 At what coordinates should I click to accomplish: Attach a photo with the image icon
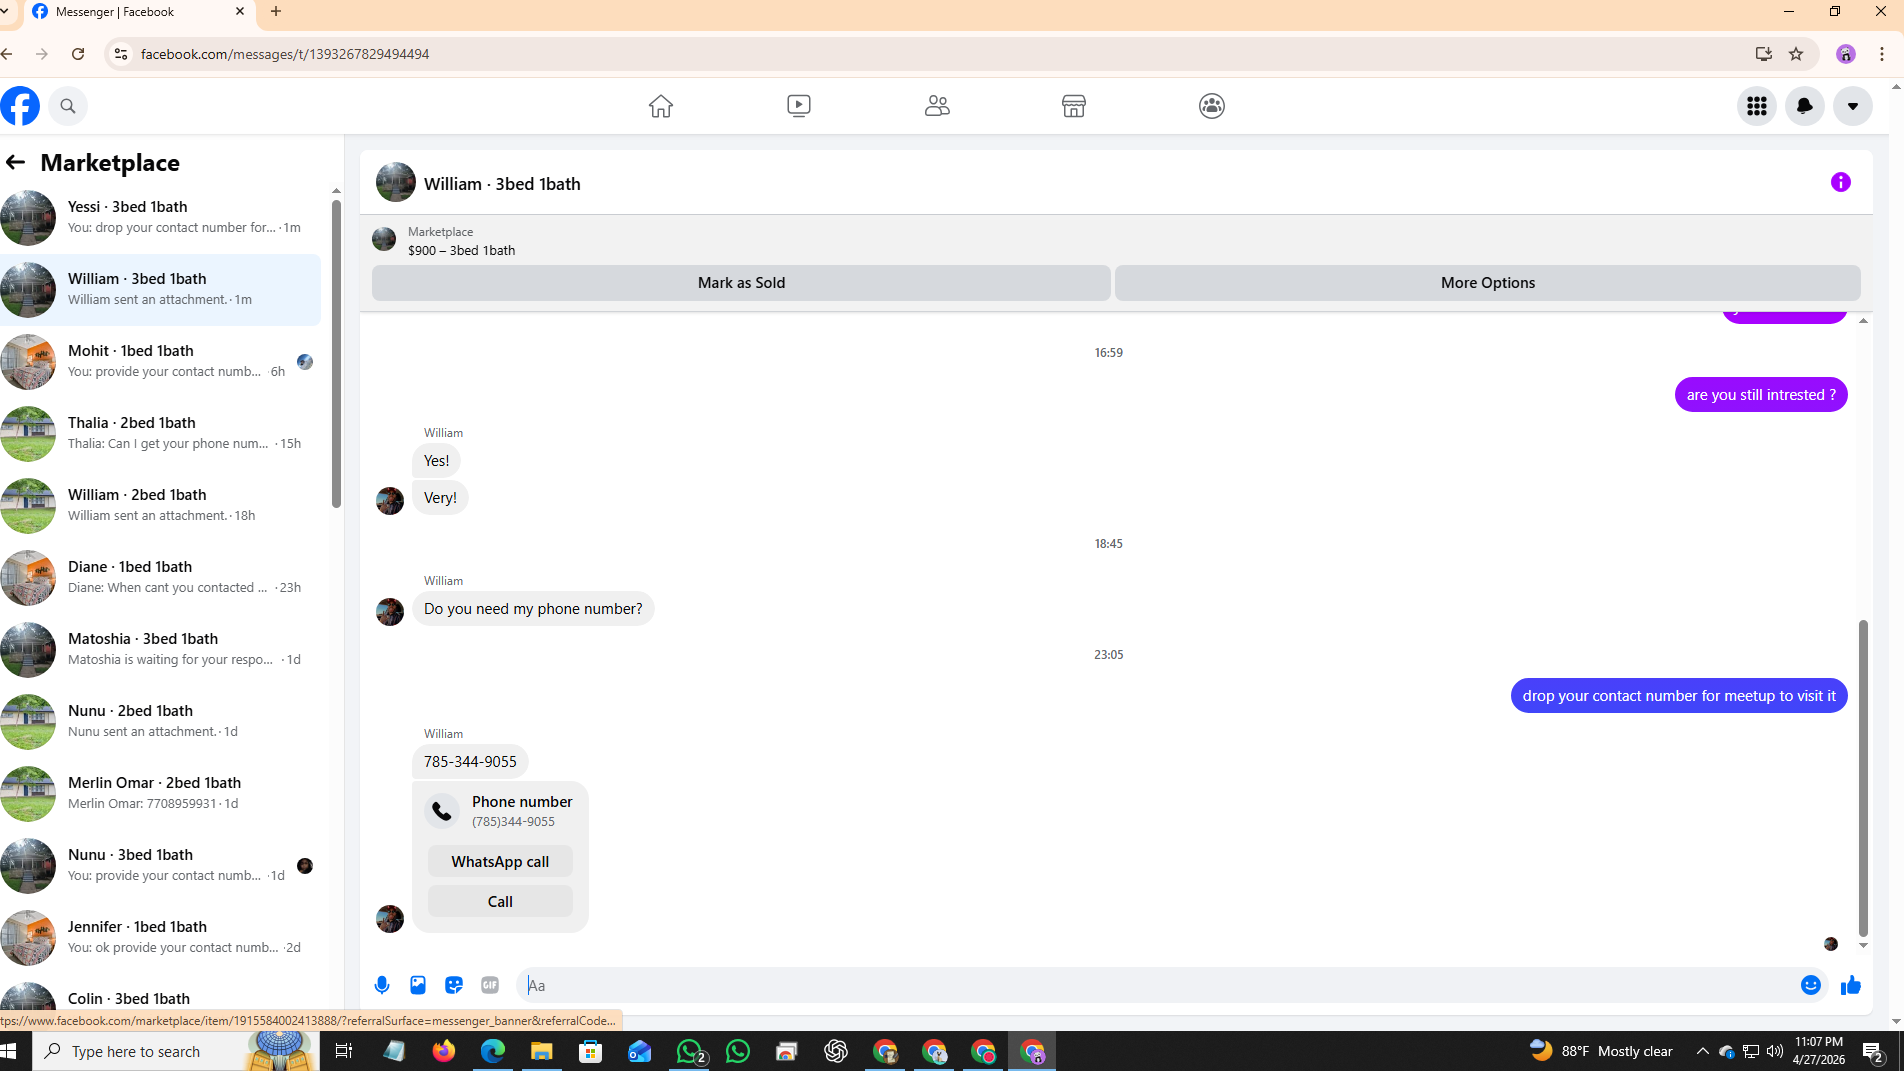[418, 985]
